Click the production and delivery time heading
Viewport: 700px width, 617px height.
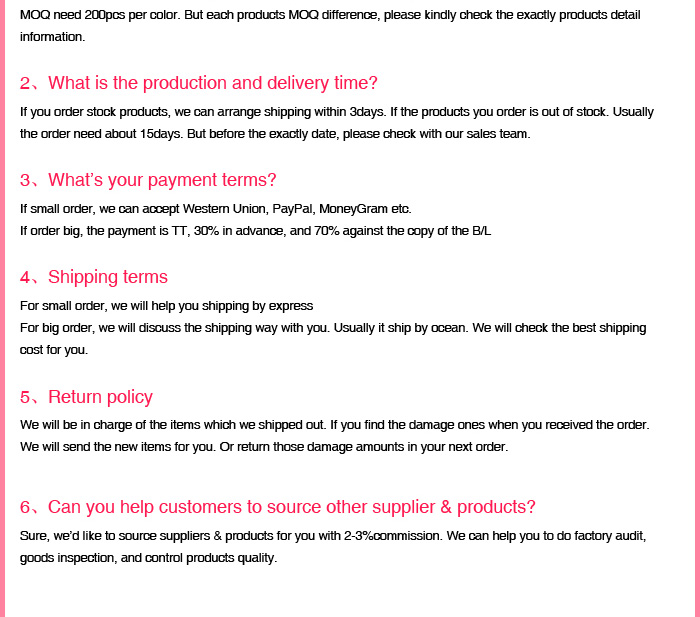coord(199,83)
